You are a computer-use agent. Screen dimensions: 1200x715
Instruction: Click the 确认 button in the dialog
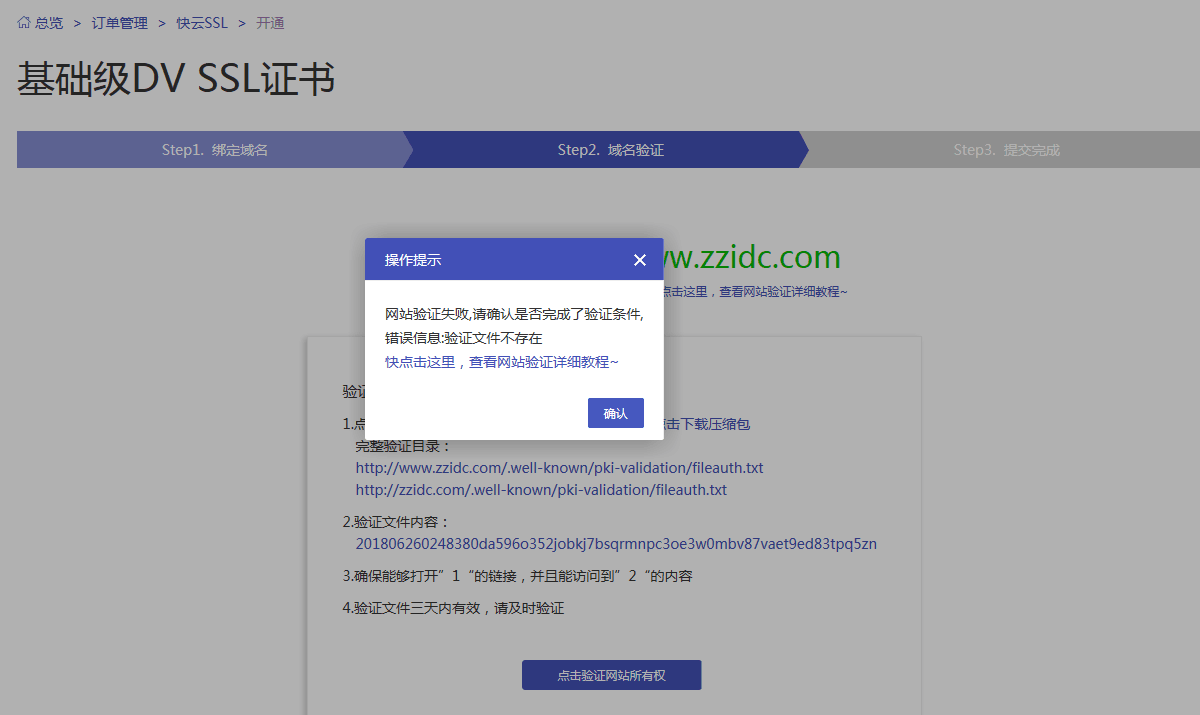[615, 413]
